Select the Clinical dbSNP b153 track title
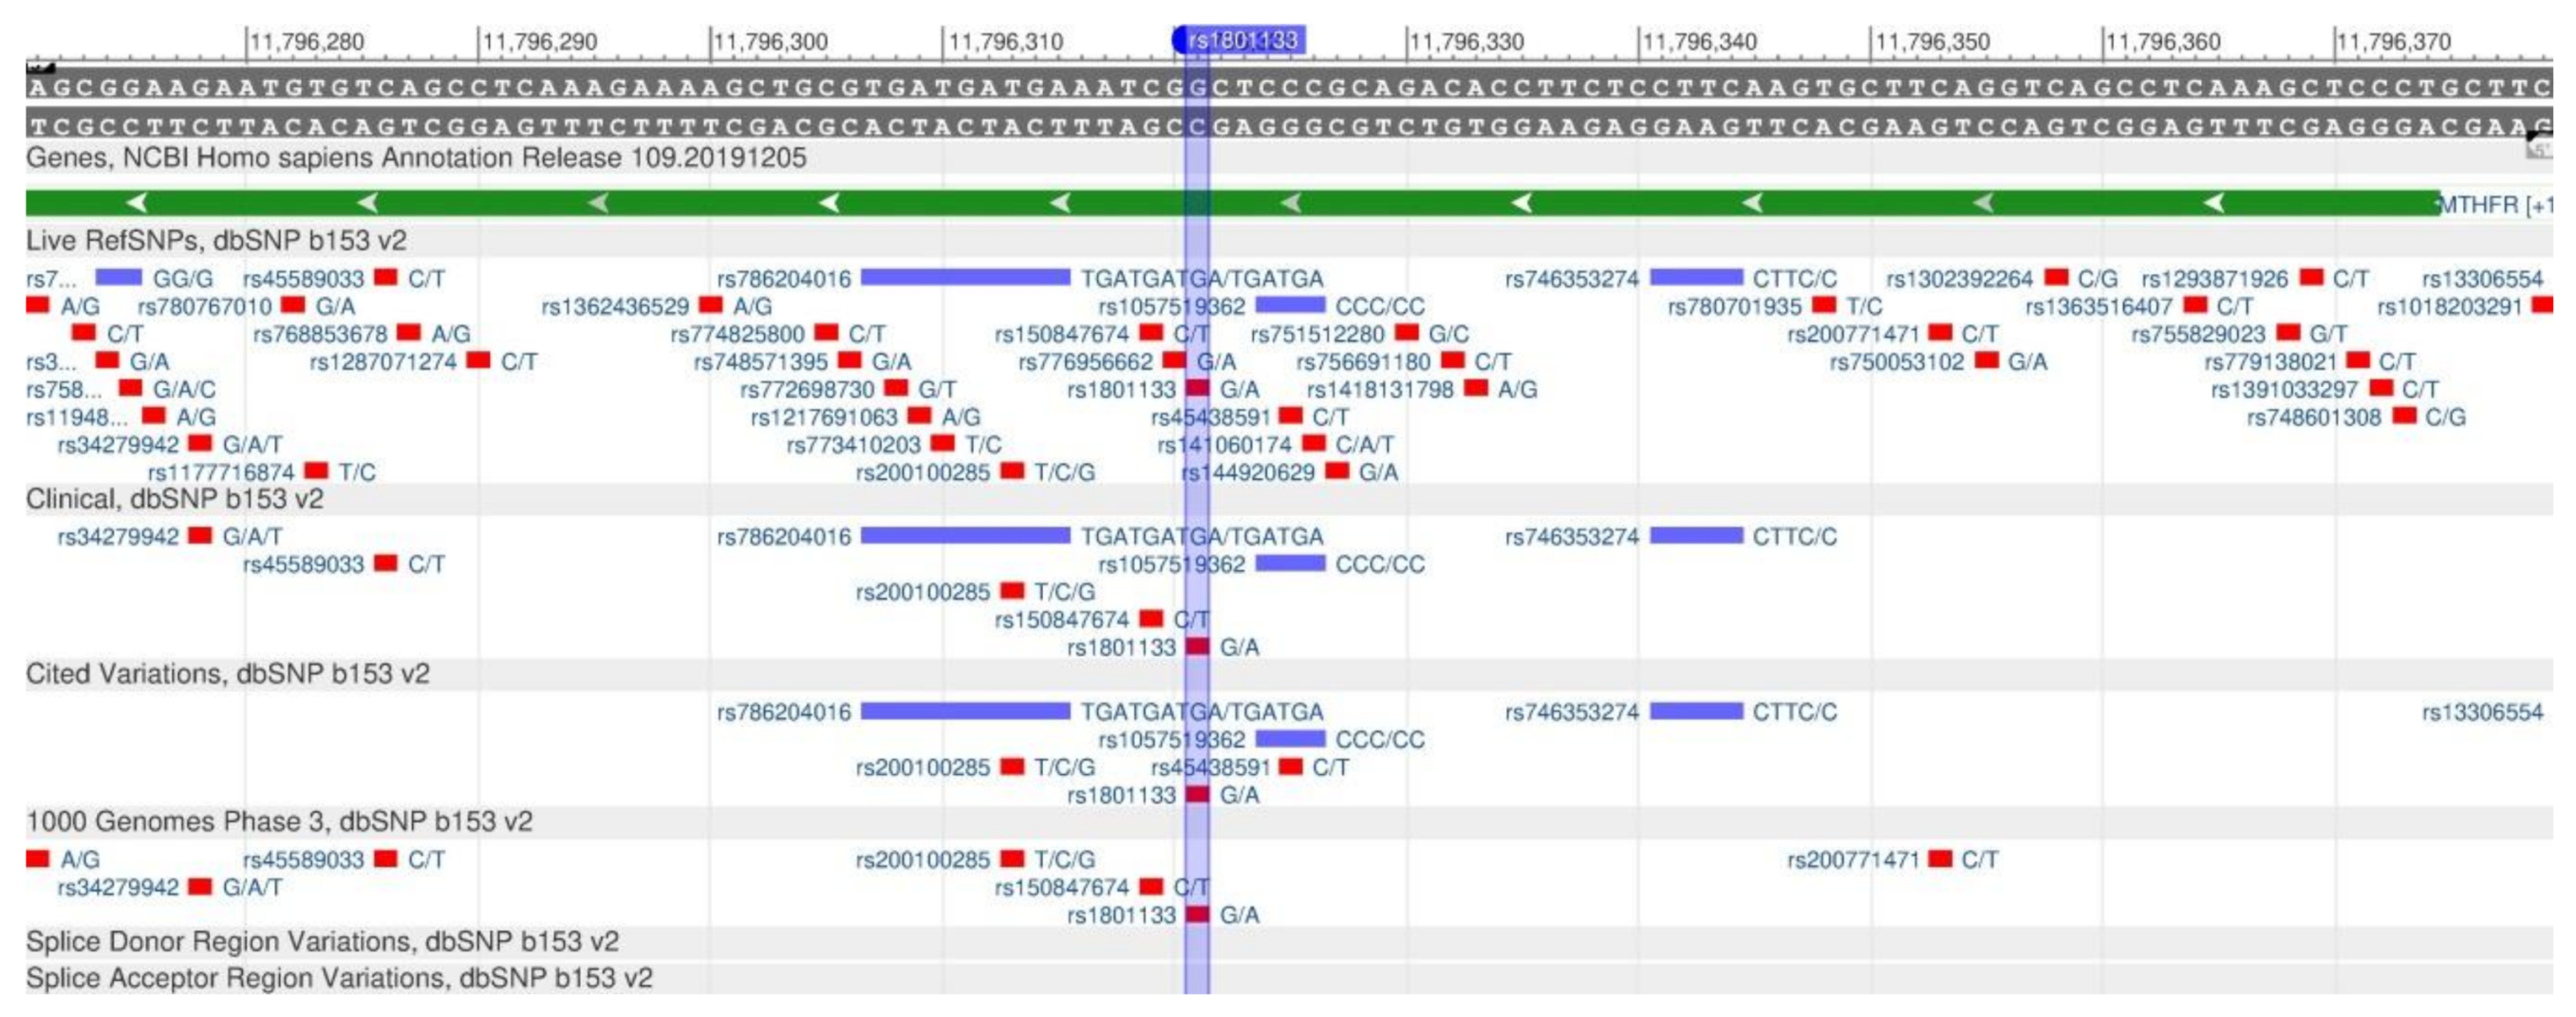Screen dimensions: 2576x1017 (x=175, y=499)
